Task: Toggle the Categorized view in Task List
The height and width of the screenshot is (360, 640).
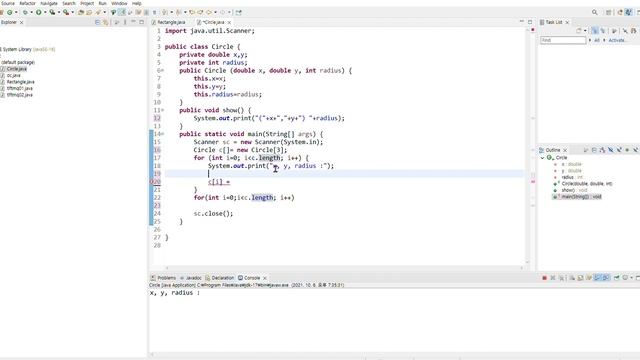Action: 594,31
